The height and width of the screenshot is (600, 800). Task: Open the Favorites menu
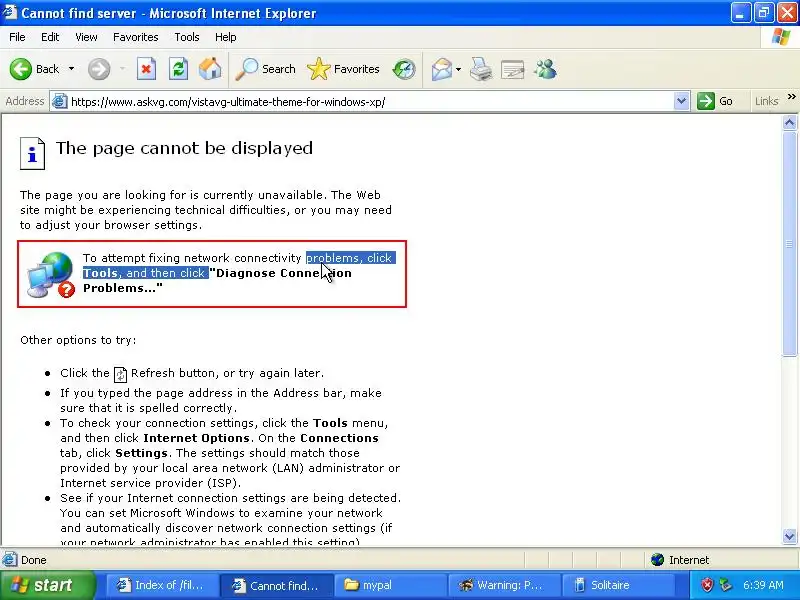tap(136, 37)
